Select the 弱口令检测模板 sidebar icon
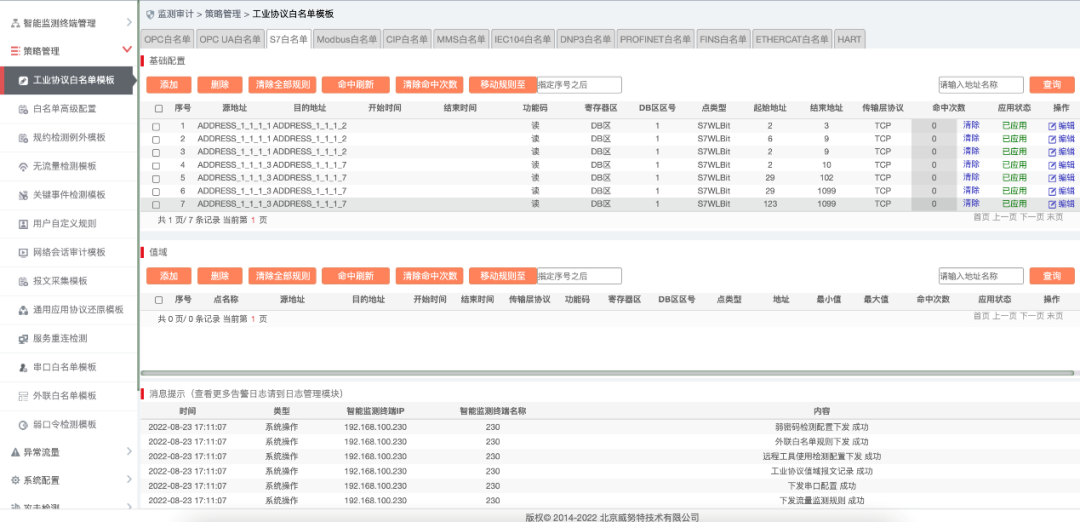Screen dimensions: 1080x522 [x=23, y=425]
